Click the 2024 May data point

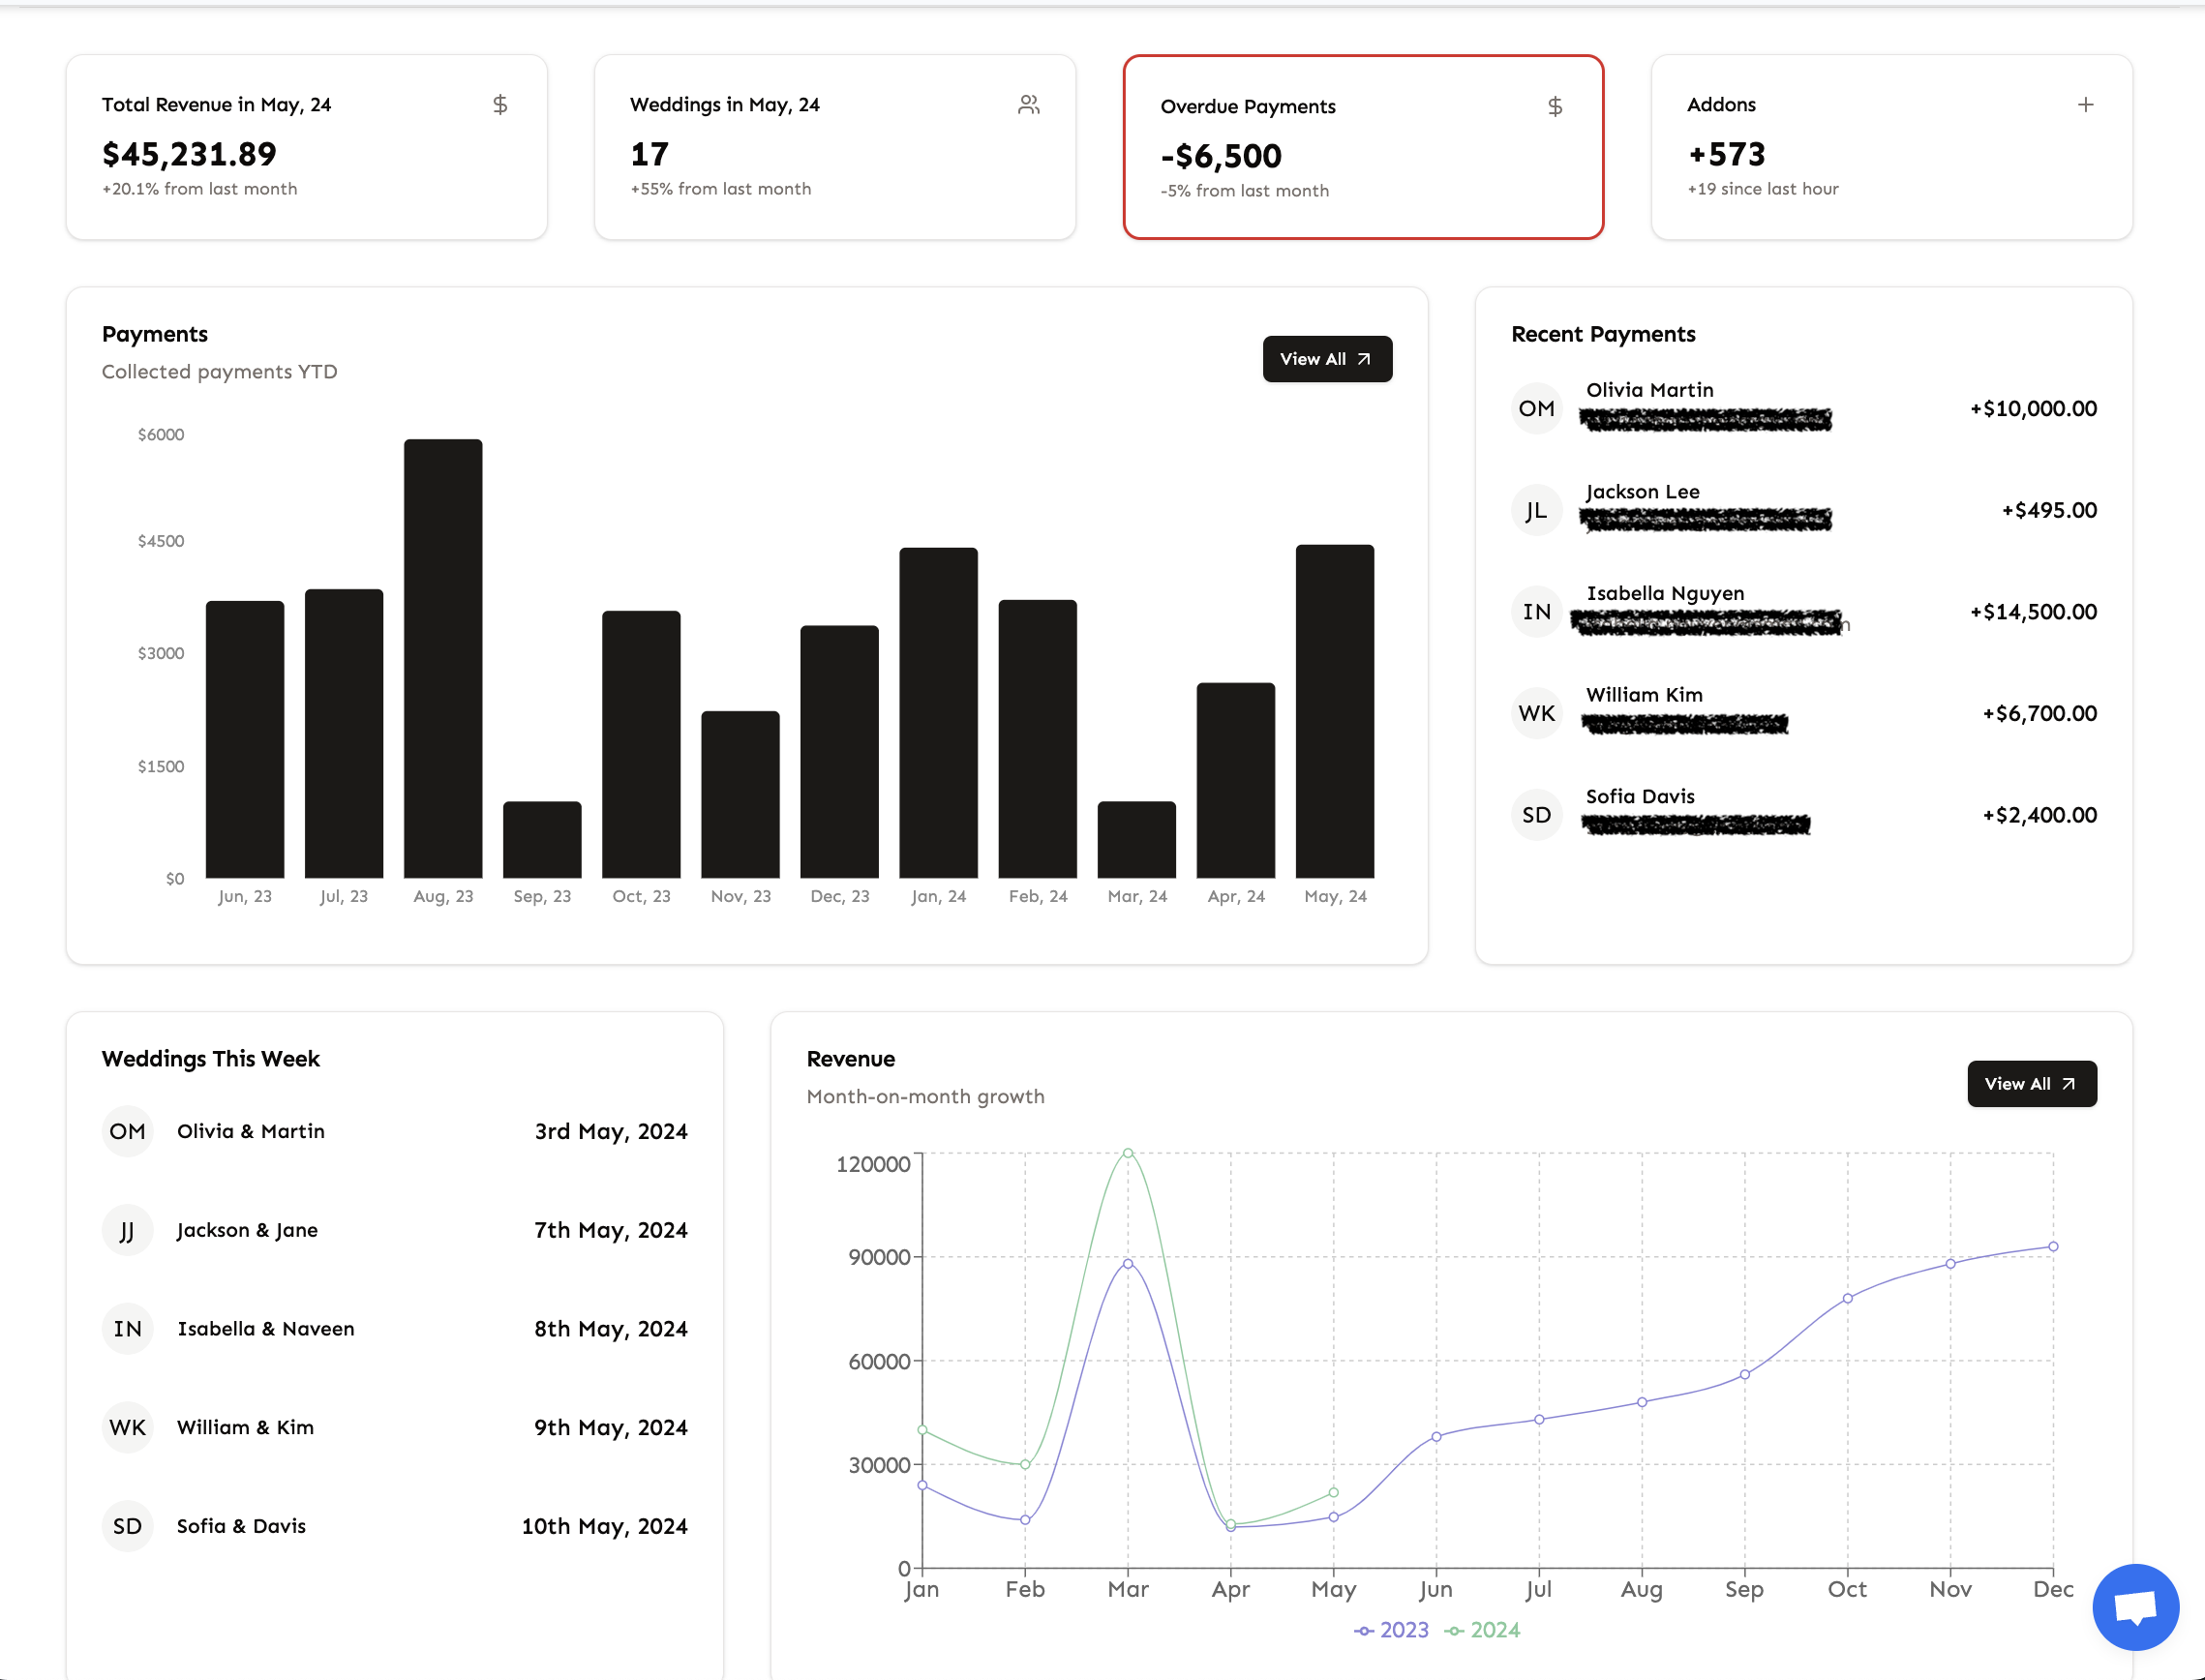(x=1333, y=1492)
